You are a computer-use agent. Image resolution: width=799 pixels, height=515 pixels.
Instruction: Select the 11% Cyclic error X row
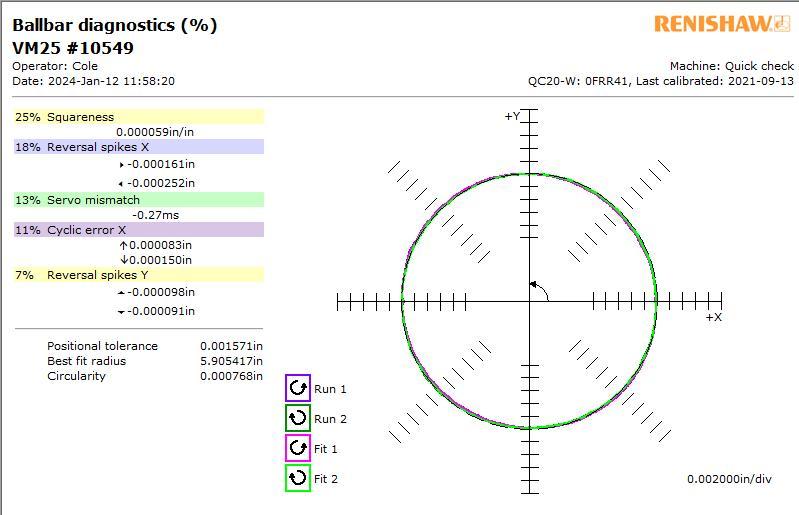[138, 230]
